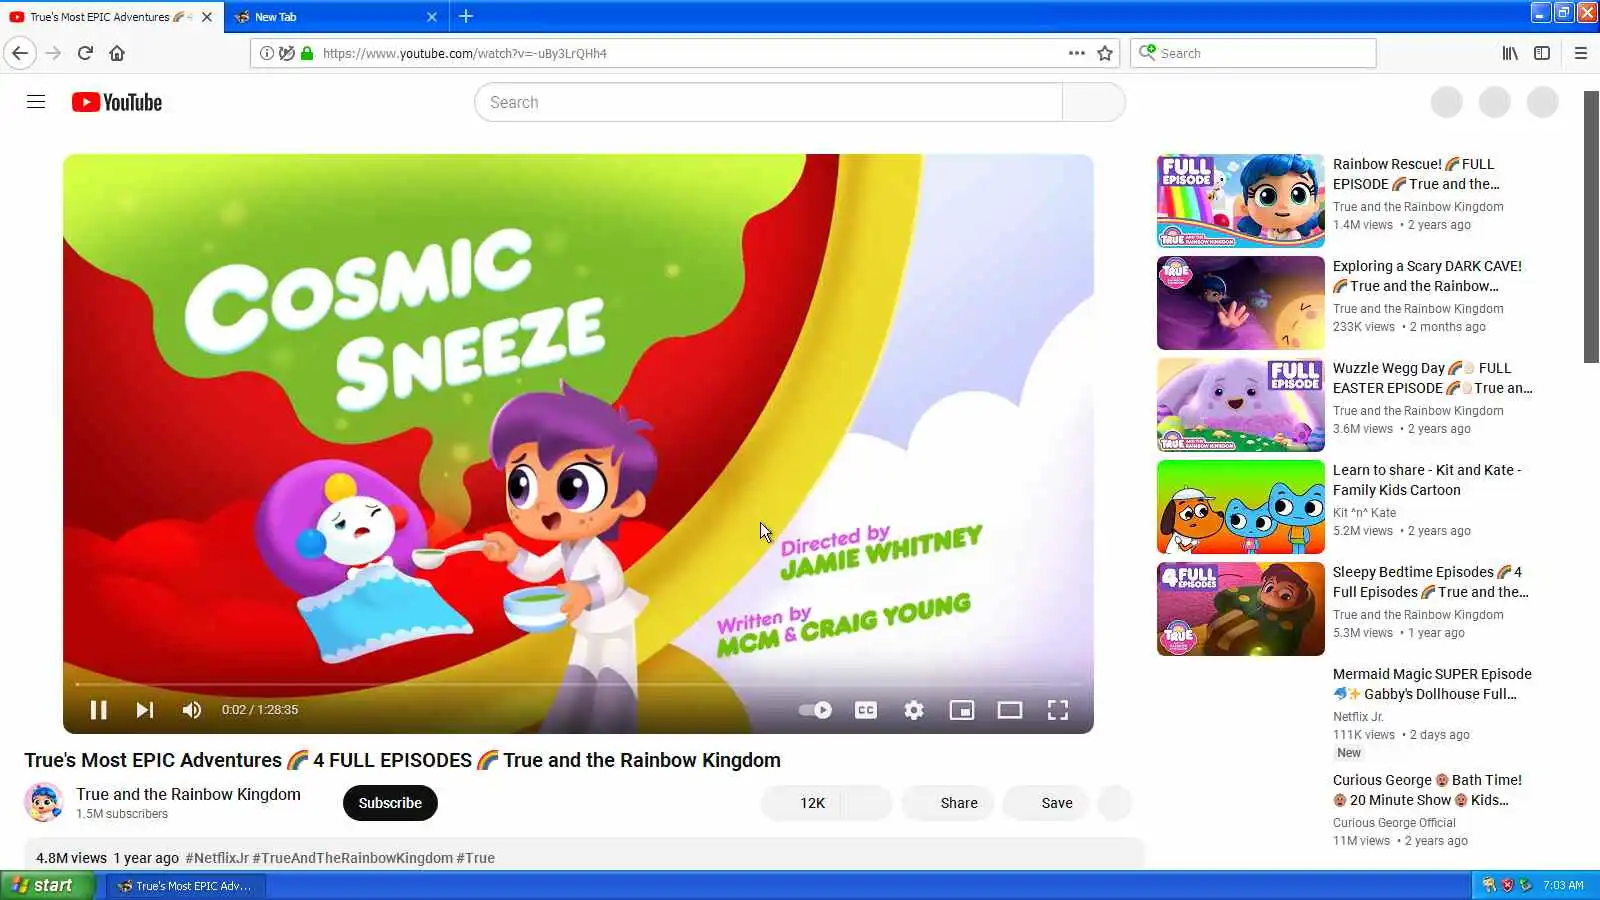Seek on the video progress bar

578,685
